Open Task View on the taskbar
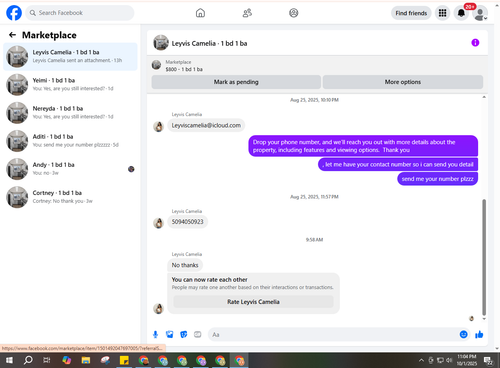Screen dimensions: 500x368 [x=47, y=360]
